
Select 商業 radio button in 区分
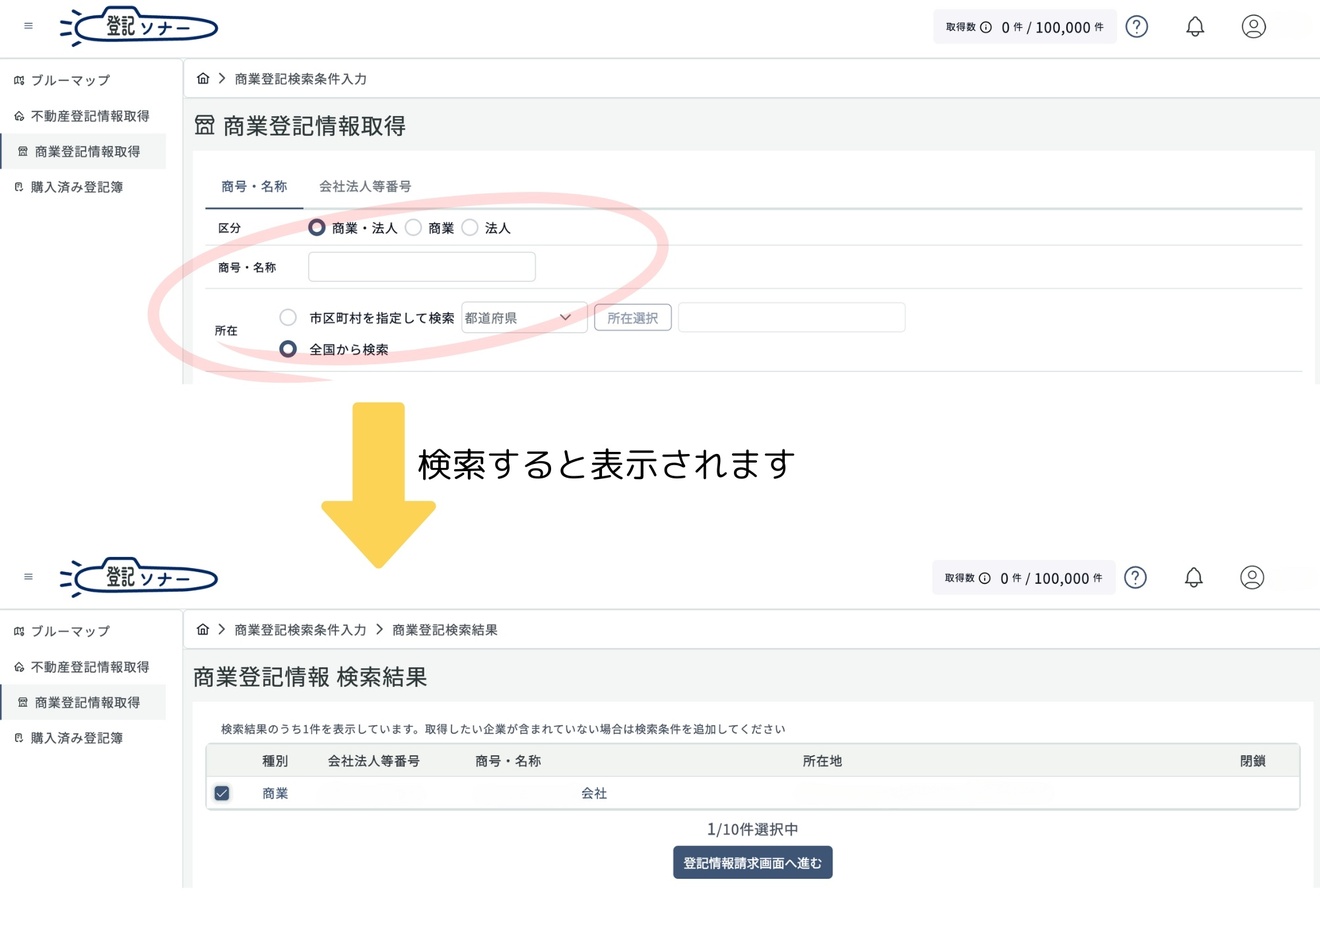413,227
